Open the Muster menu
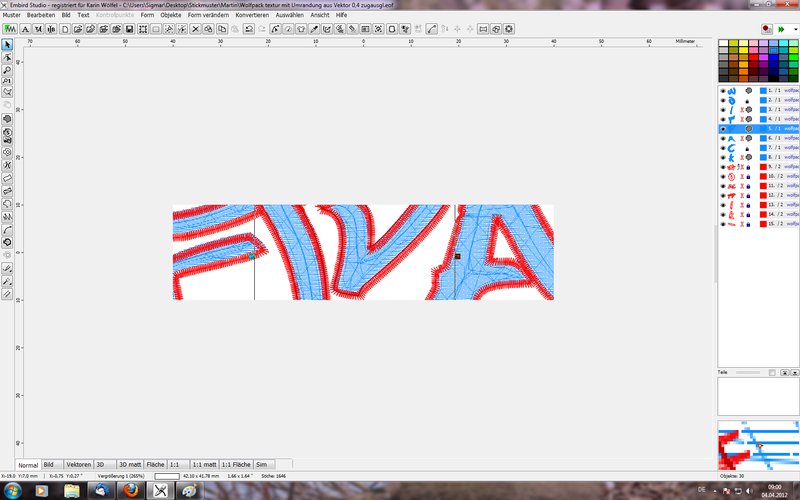This screenshot has width=800, height=500. tap(12, 15)
